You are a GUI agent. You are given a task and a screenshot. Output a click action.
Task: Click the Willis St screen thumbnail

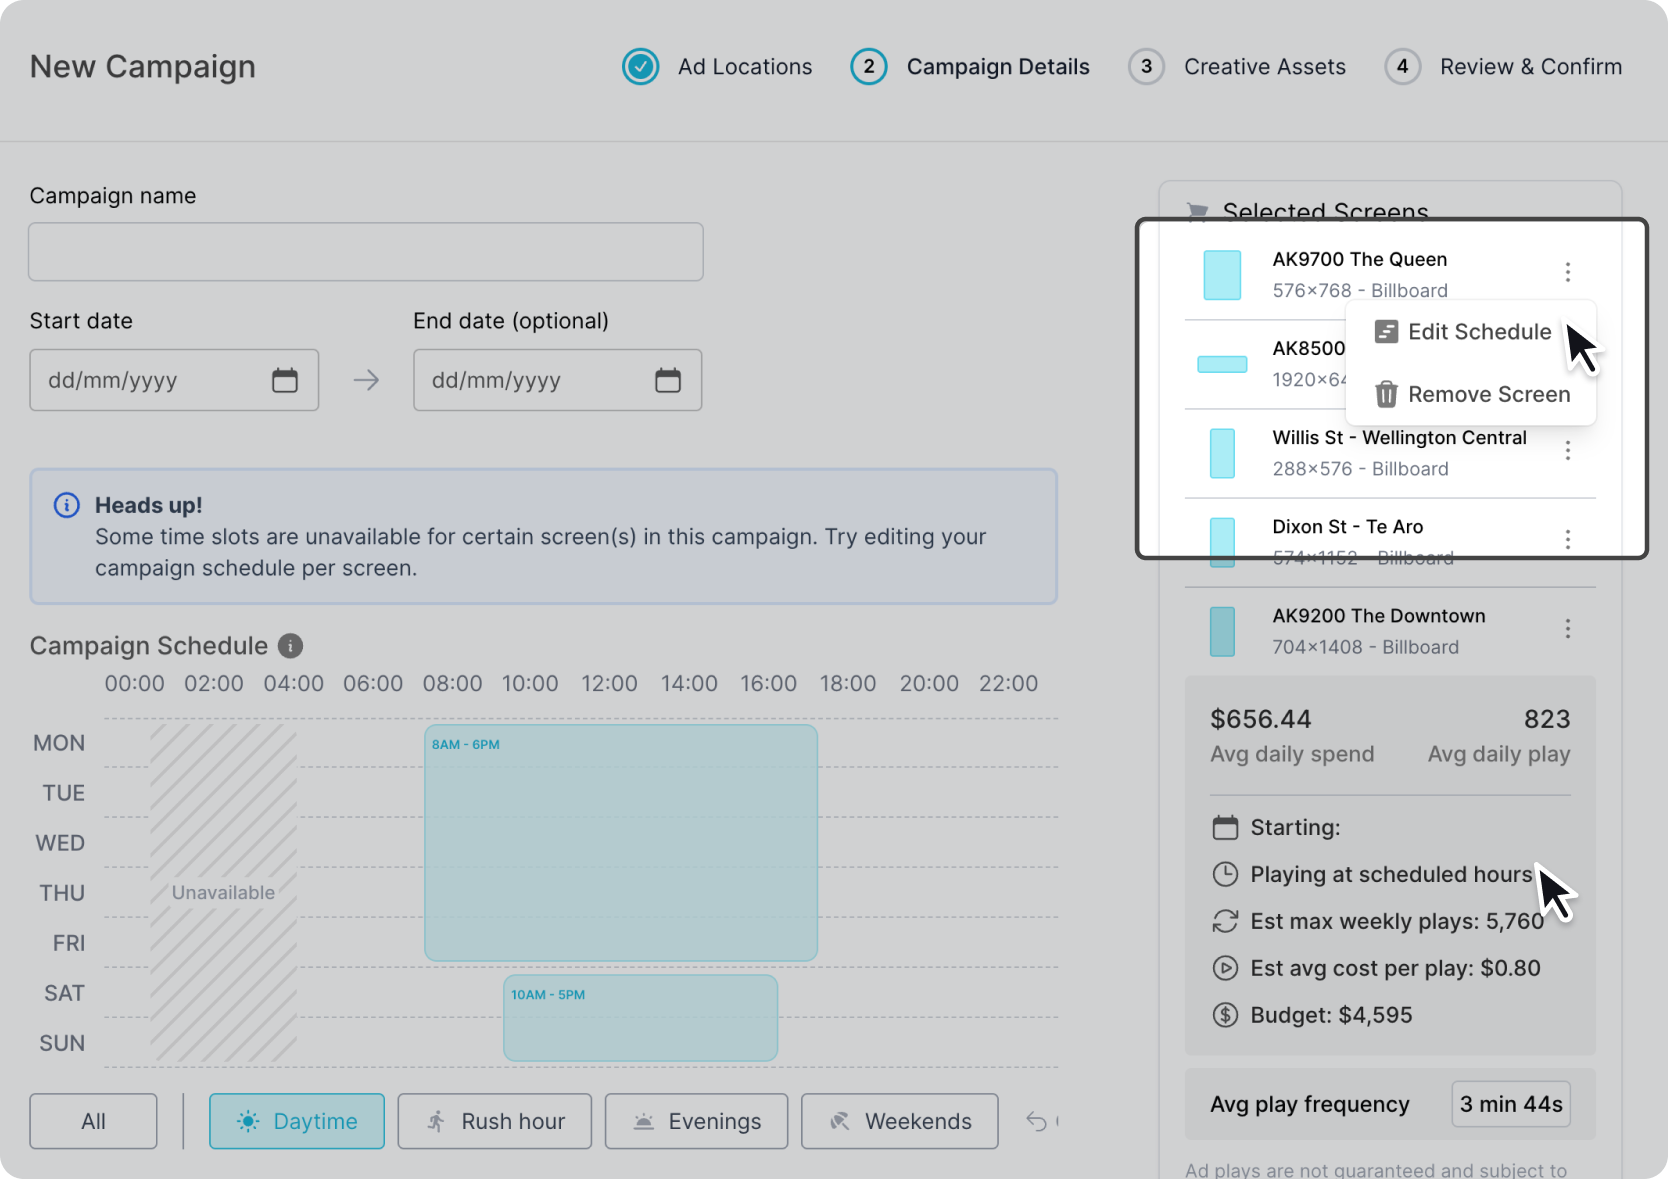[1222, 453]
